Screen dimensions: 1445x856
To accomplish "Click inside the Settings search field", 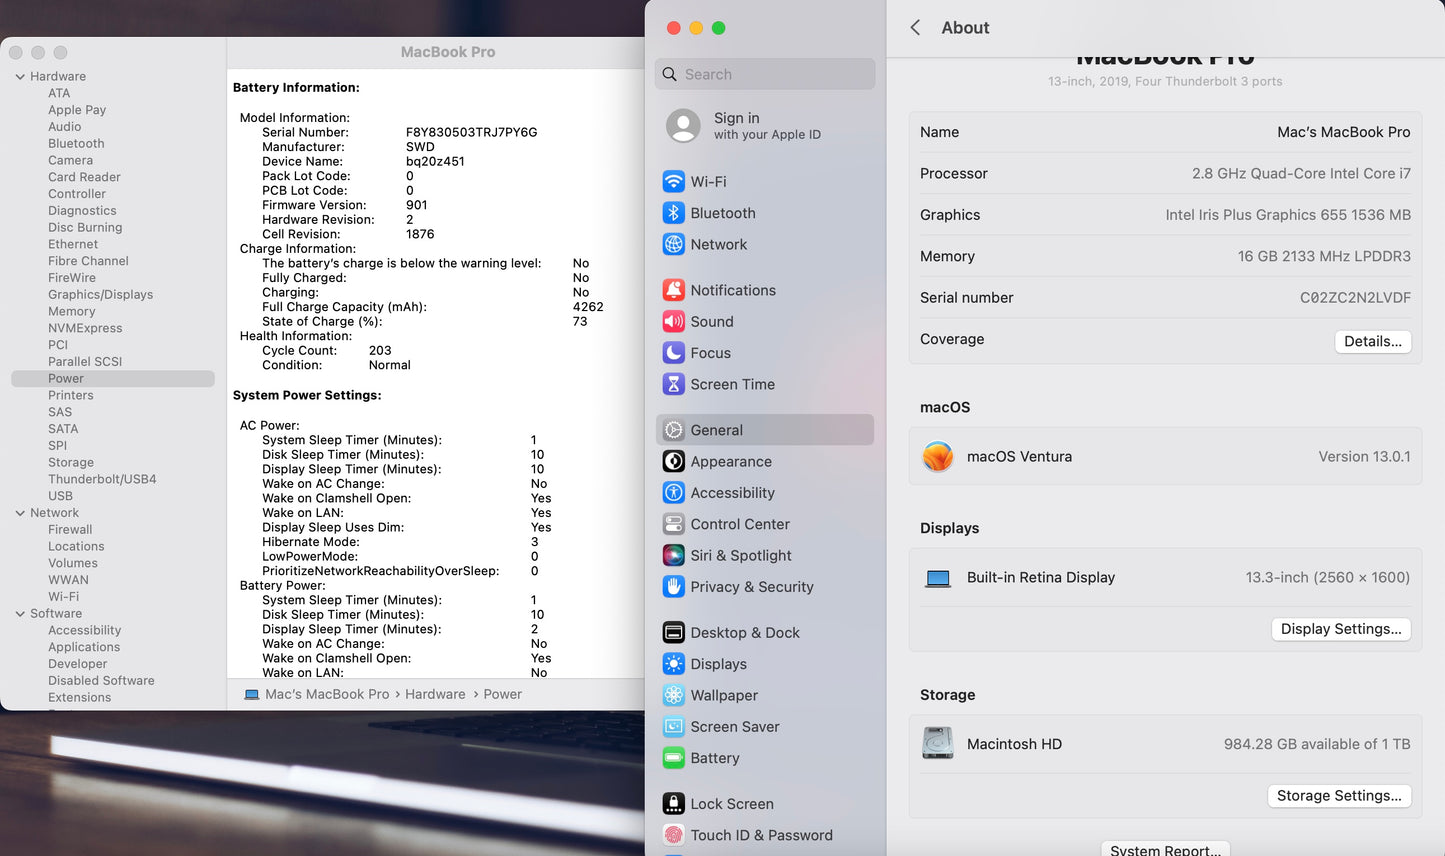I will pyautogui.click(x=764, y=74).
